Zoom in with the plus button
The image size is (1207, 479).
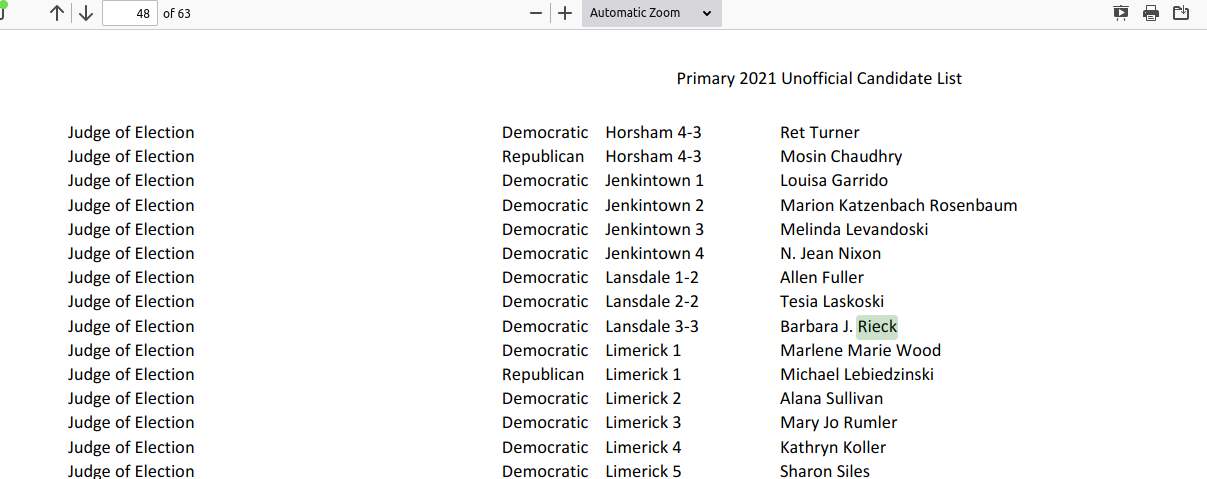[x=565, y=13]
